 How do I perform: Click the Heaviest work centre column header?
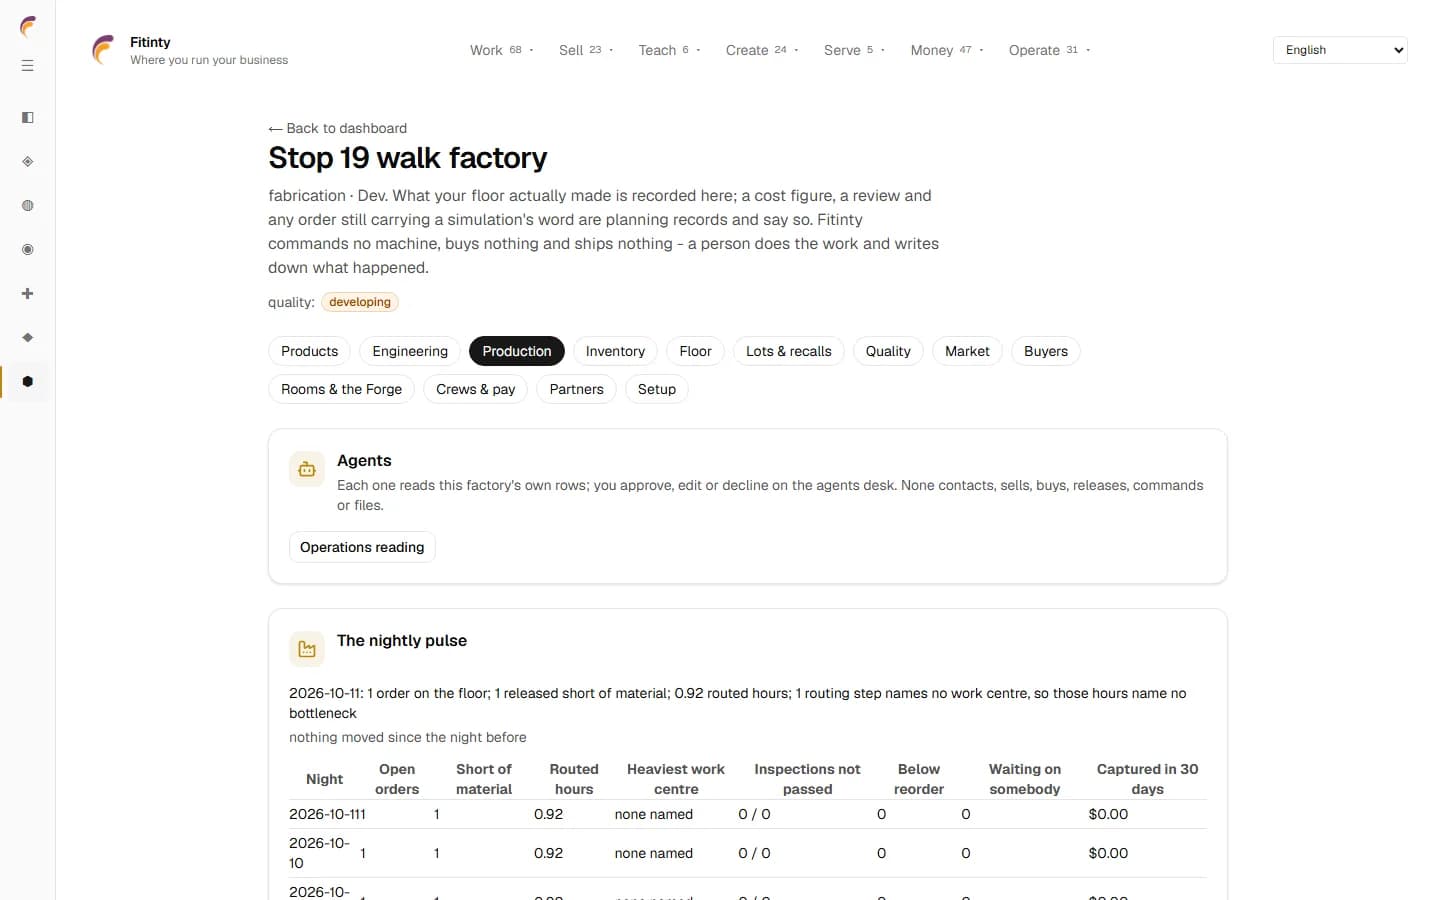tap(676, 779)
